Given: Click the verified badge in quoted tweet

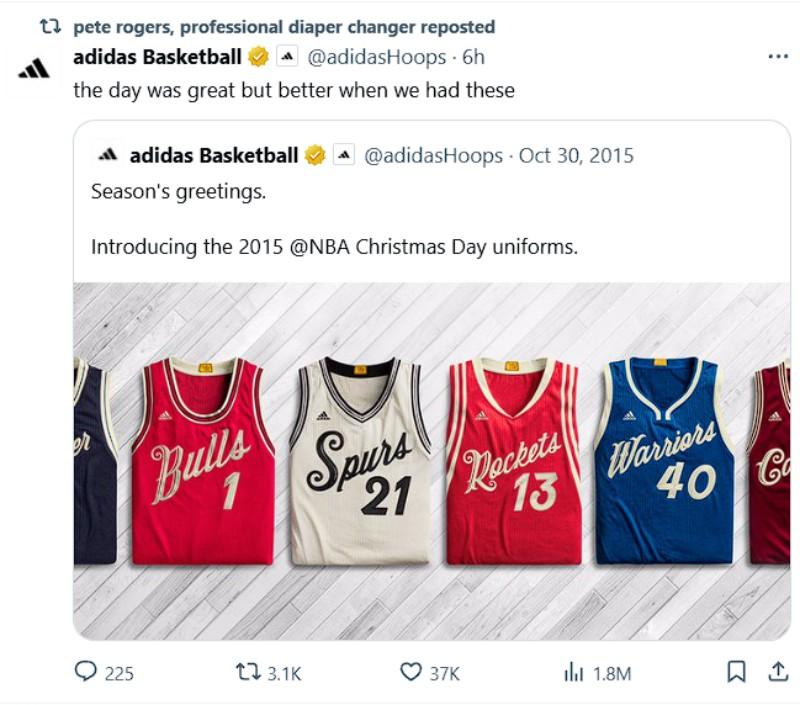Looking at the screenshot, I should [x=315, y=155].
